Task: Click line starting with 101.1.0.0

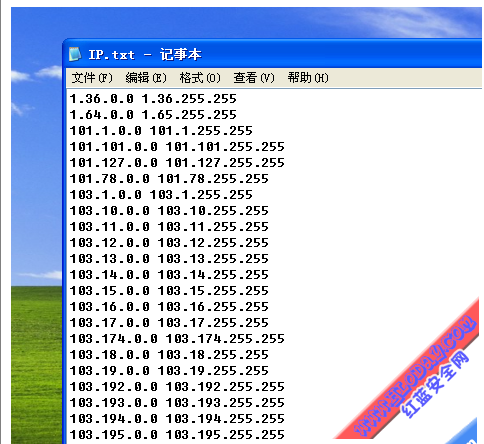Action: [x=161, y=131]
